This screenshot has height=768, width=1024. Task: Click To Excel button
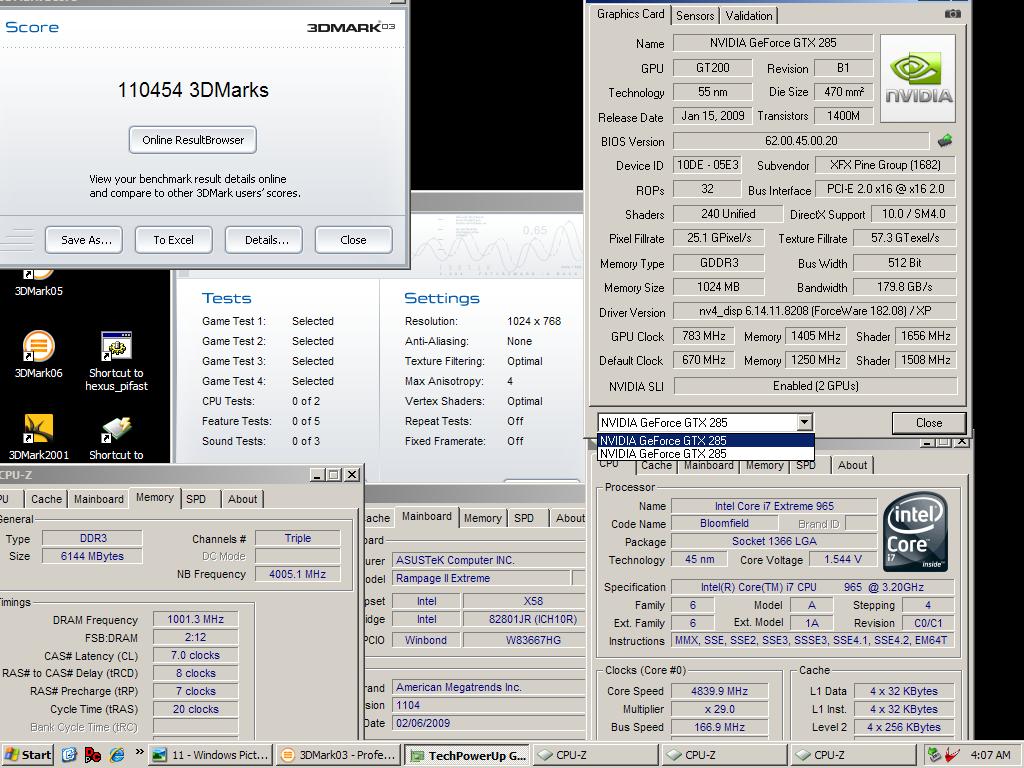[x=173, y=240]
